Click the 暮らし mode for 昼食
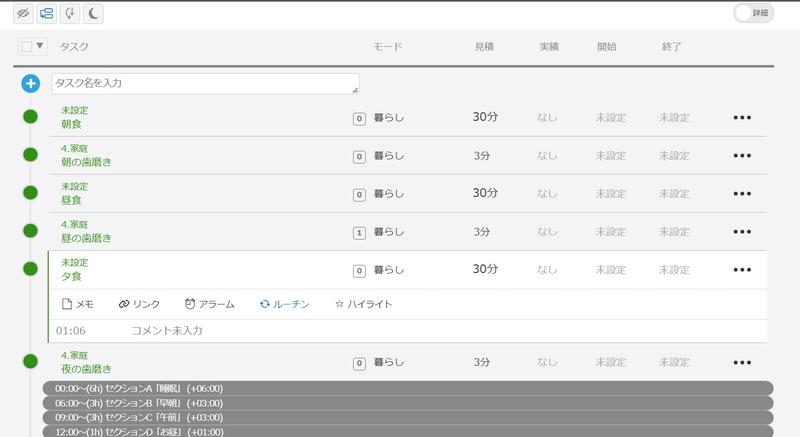 pyautogui.click(x=389, y=194)
